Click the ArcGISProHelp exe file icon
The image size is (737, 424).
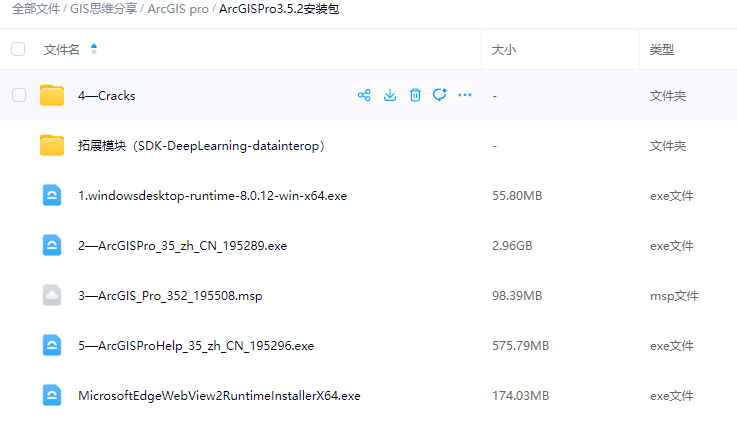click(x=52, y=345)
